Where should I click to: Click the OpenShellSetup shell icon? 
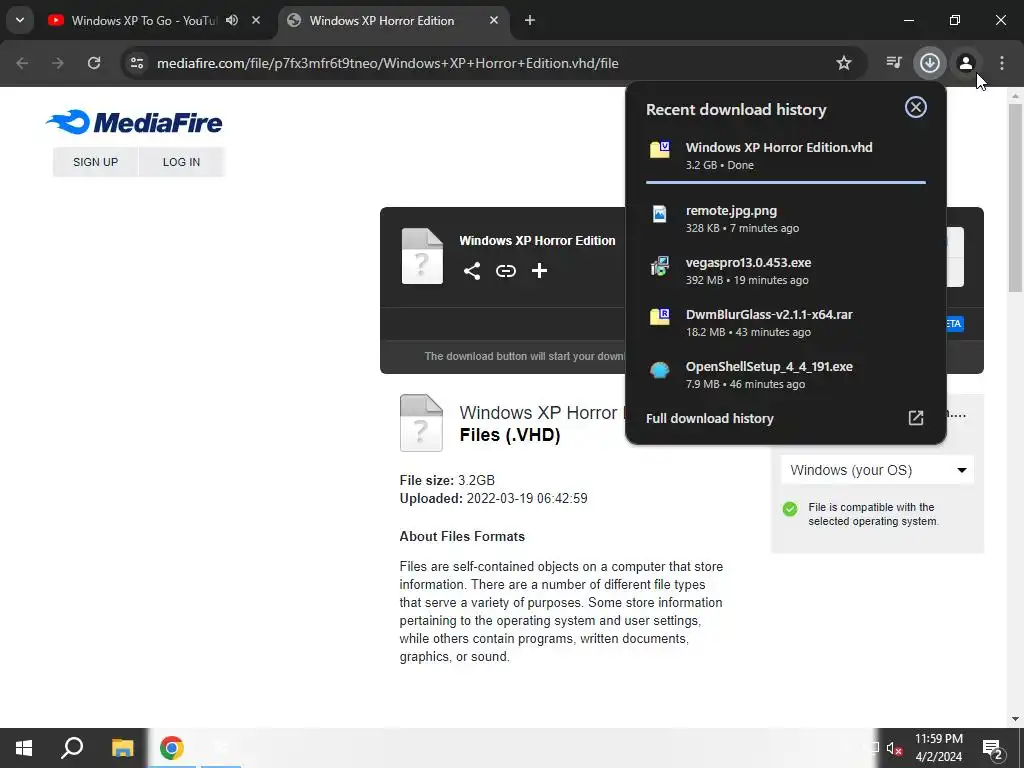(x=660, y=370)
